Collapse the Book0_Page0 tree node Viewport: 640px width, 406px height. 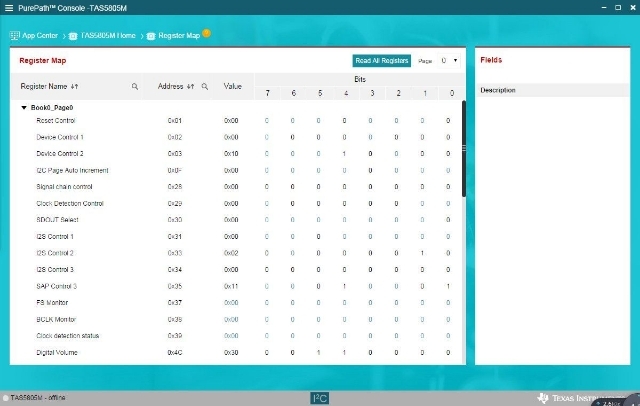click(24, 108)
